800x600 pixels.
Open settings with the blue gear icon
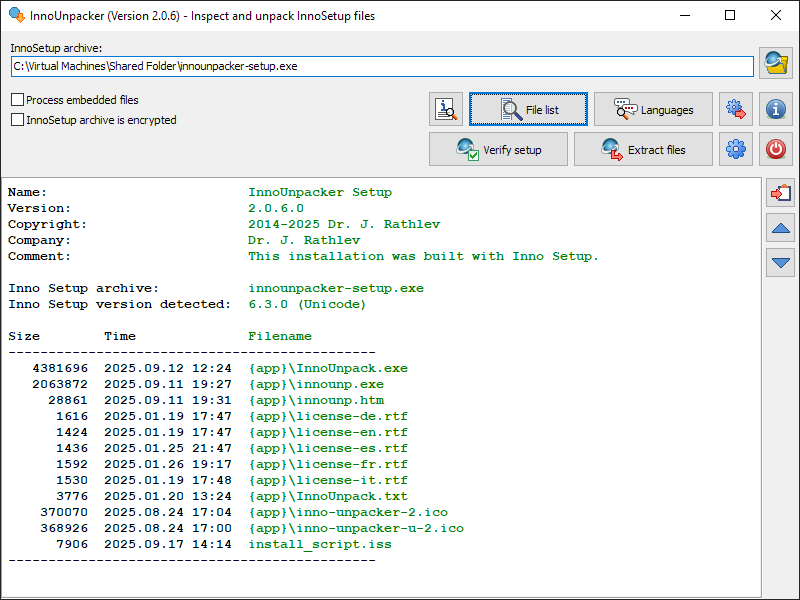pyautogui.click(x=736, y=149)
